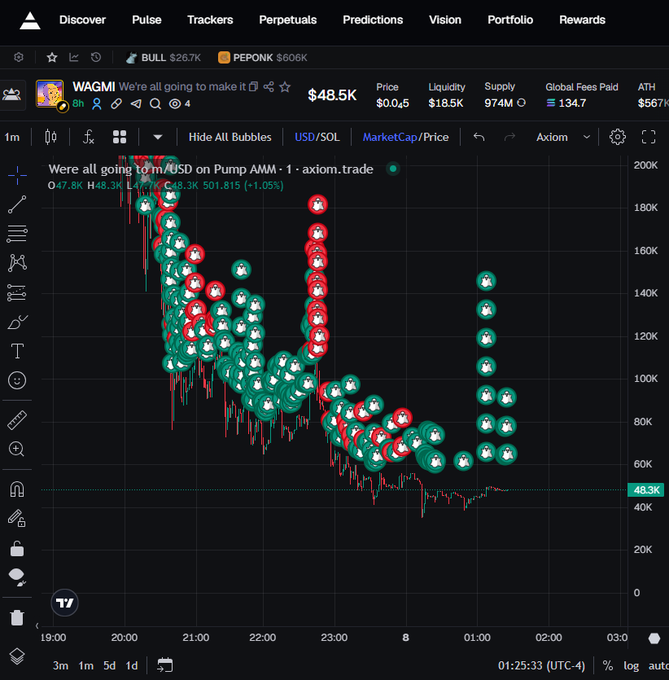Viewport: 669px width, 680px height.
Task: Open the pill-shaped Pump link icon
Action: (116, 104)
